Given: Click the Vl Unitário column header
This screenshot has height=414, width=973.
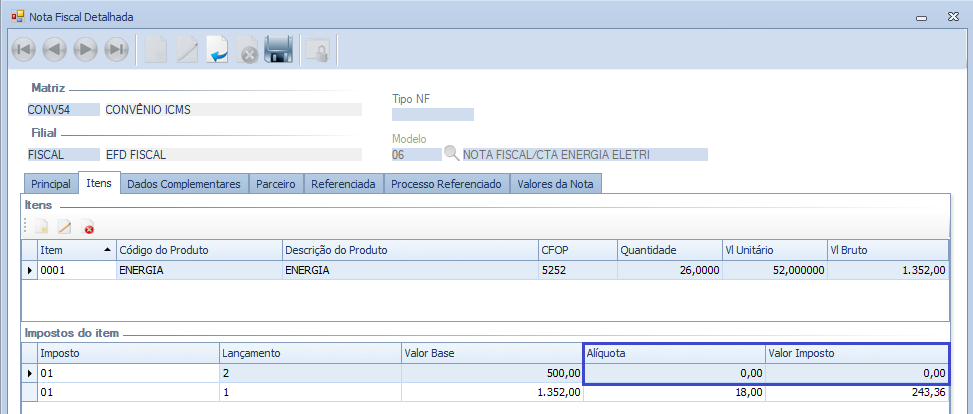Looking at the screenshot, I should (x=774, y=250).
